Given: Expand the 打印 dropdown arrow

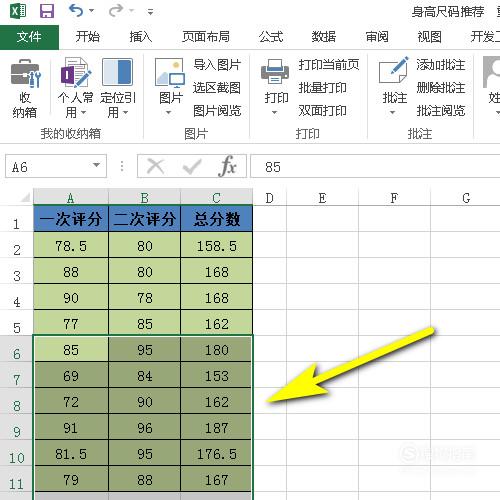Looking at the screenshot, I should [x=274, y=113].
